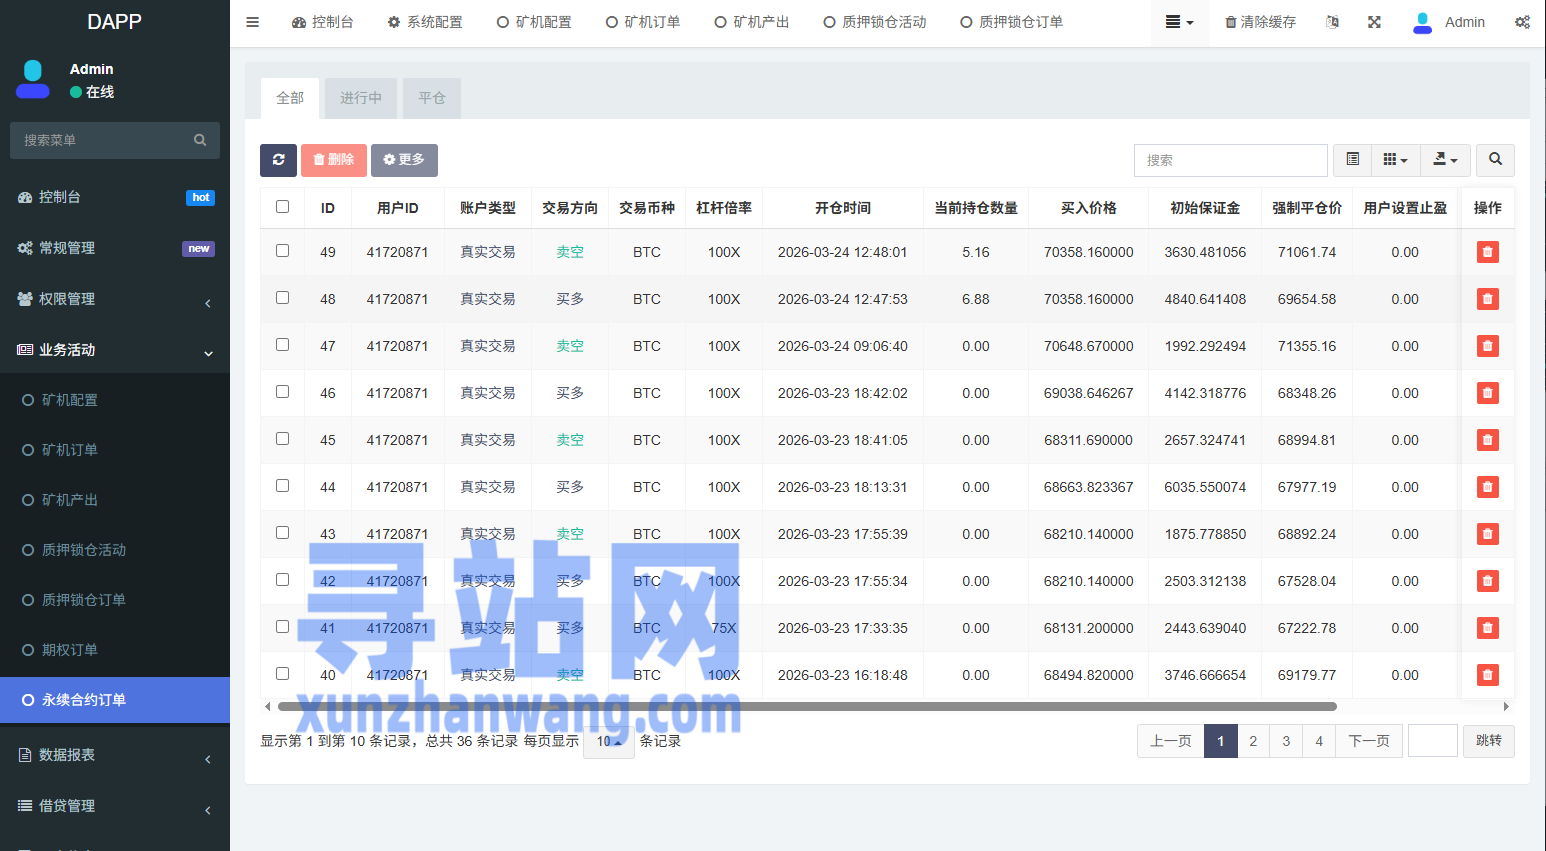
Task: Delete order row with ID 49
Action: tap(1487, 252)
